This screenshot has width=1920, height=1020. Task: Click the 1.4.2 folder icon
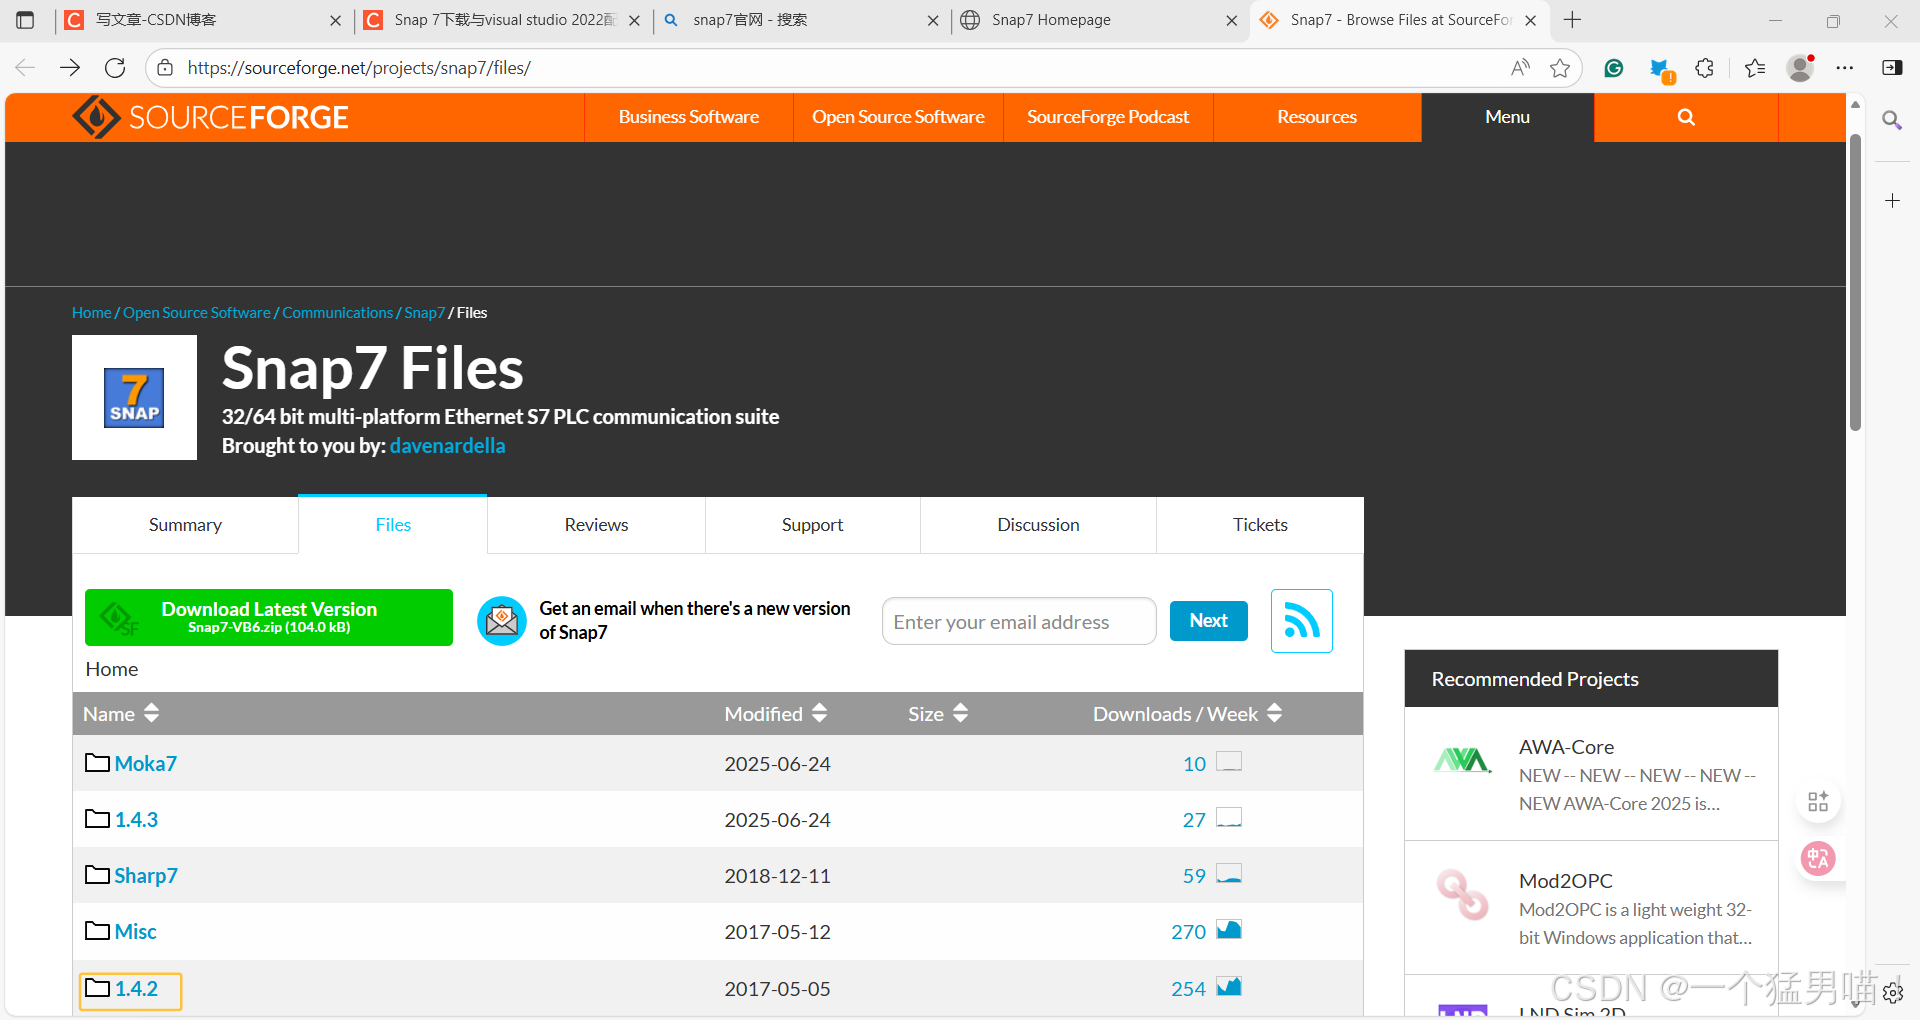[x=97, y=988]
